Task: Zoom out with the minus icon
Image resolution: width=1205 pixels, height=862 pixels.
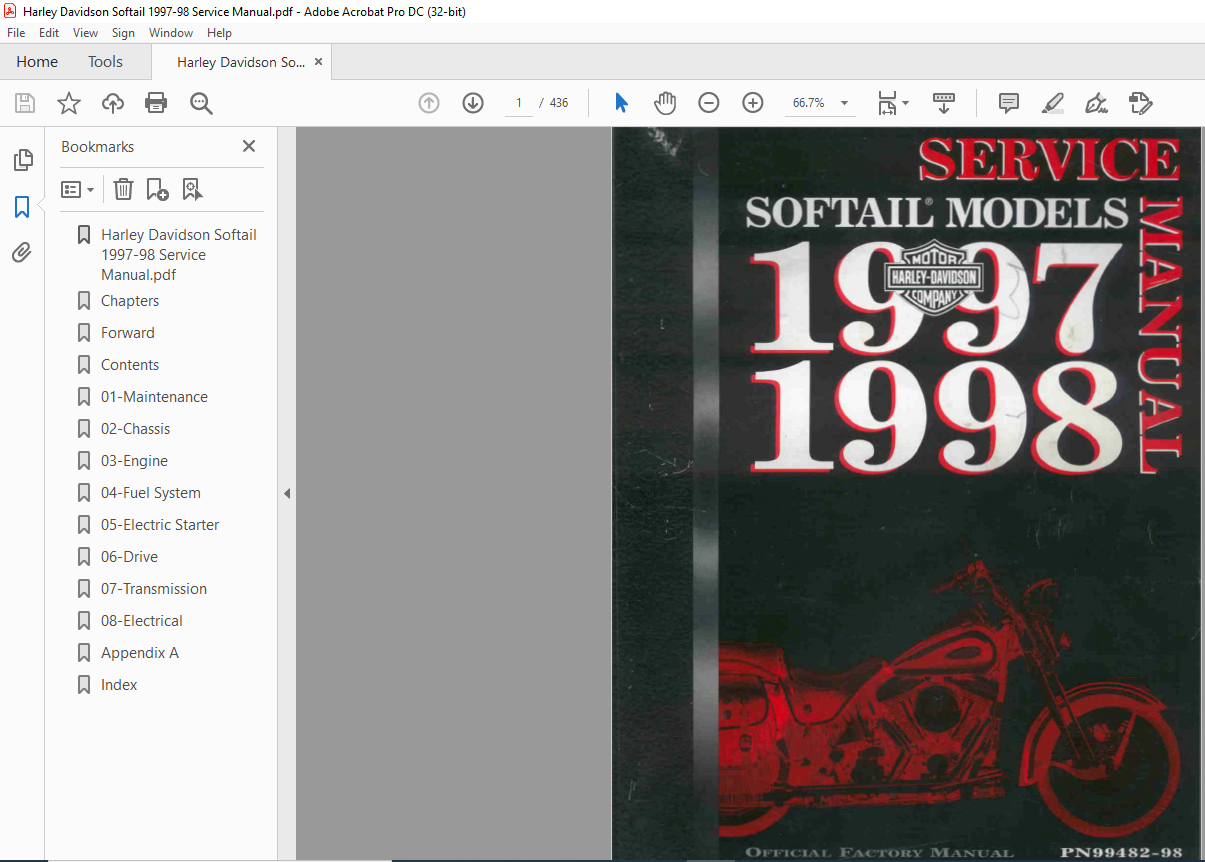Action: pyautogui.click(x=709, y=103)
